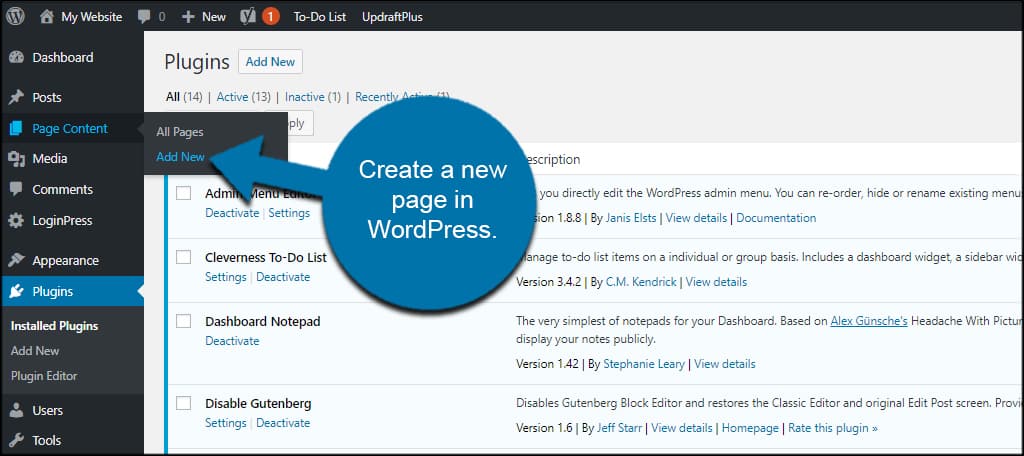View details for Disable Gutenberg
The width and height of the screenshot is (1024, 456).
click(682, 428)
